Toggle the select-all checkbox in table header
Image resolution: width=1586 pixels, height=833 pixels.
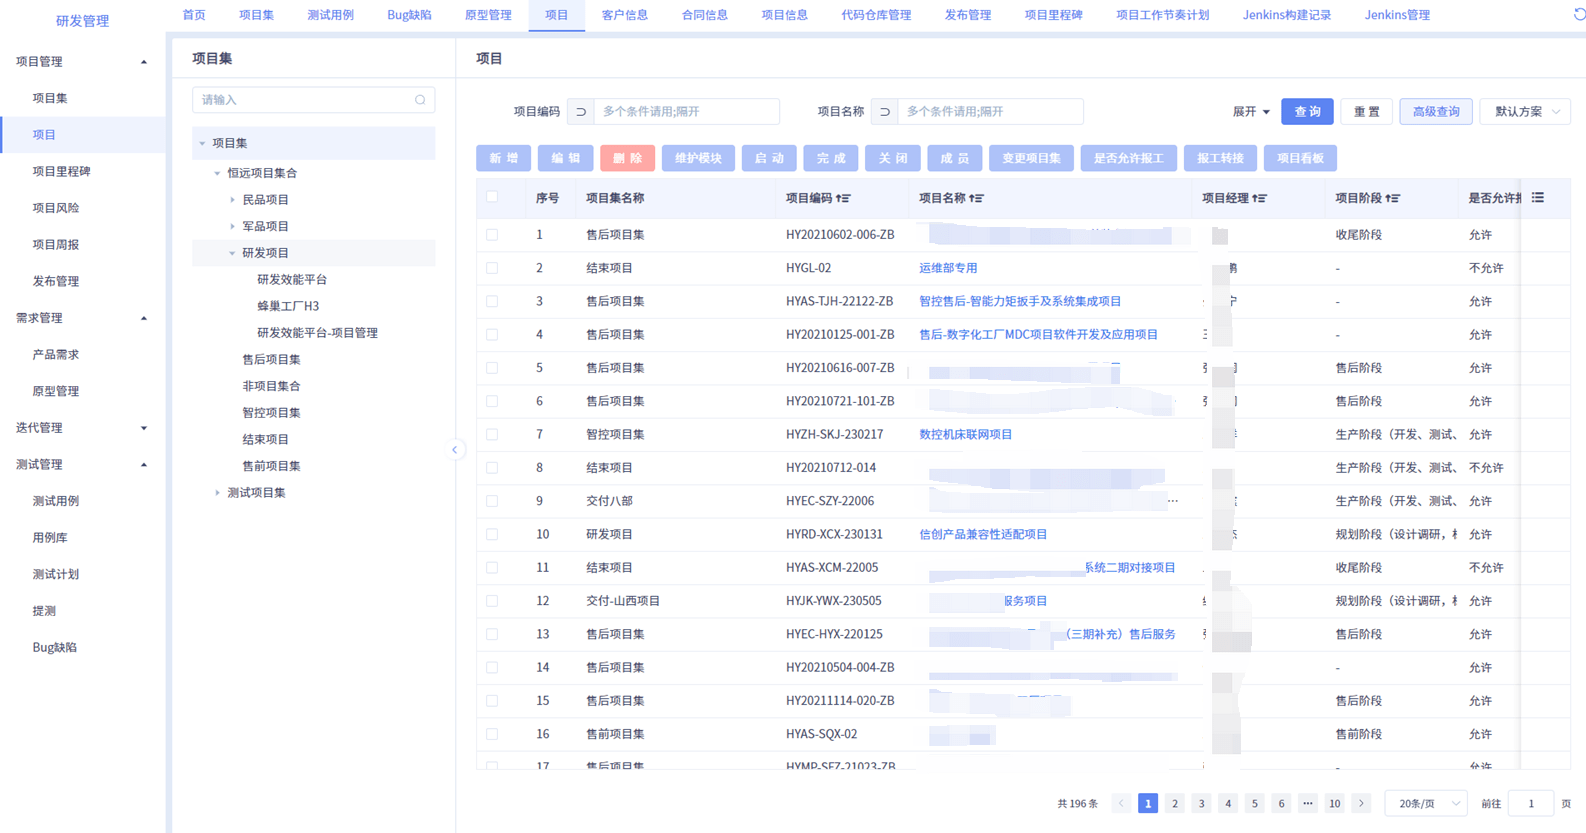(x=492, y=197)
